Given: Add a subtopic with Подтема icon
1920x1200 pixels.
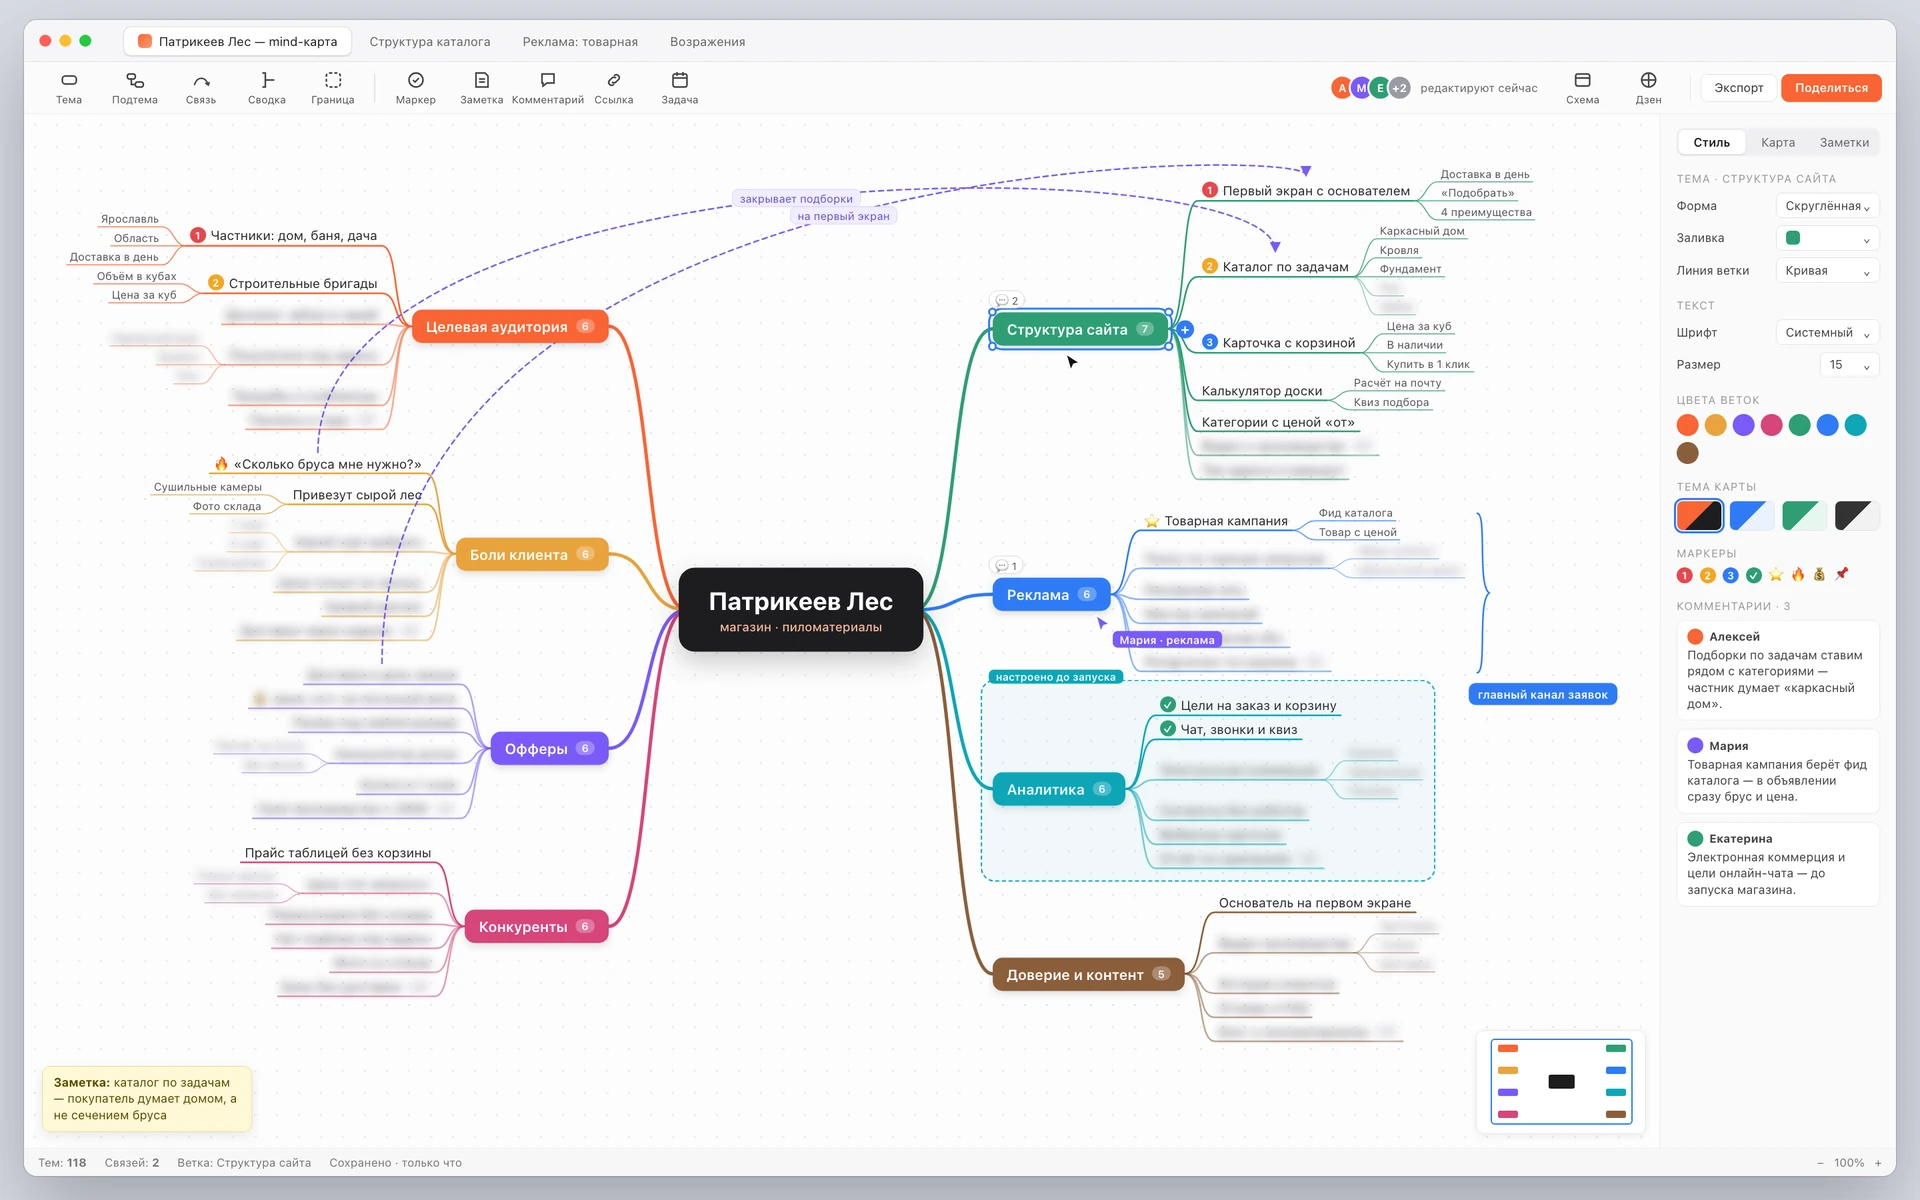Looking at the screenshot, I should pyautogui.click(x=135, y=88).
